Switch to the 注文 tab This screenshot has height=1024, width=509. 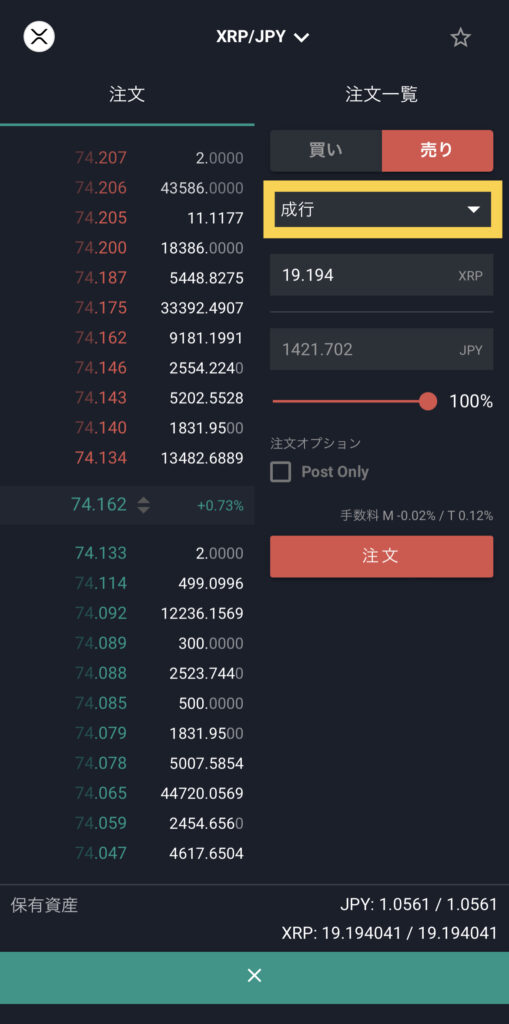[127, 95]
